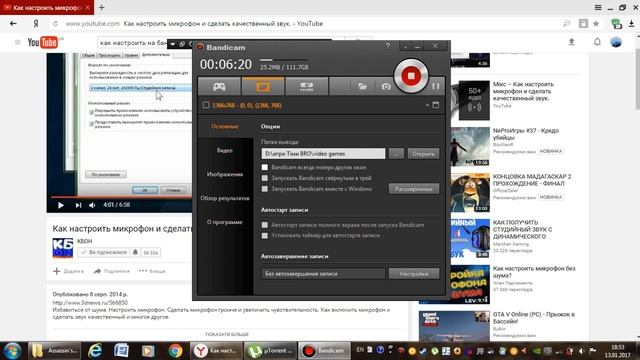Play the YouTube video

pyautogui.click(x=60, y=205)
